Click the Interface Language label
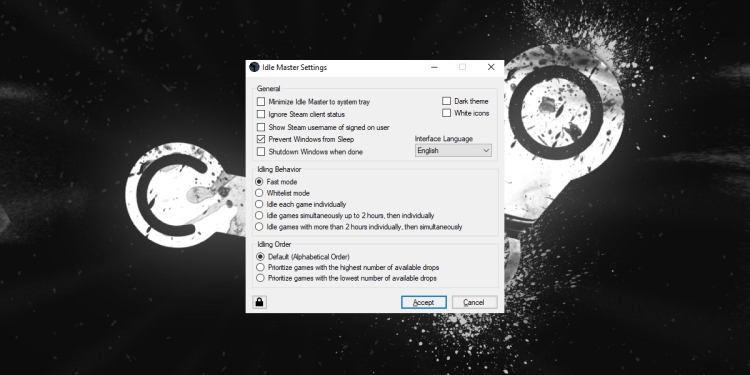 tap(444, 139)
